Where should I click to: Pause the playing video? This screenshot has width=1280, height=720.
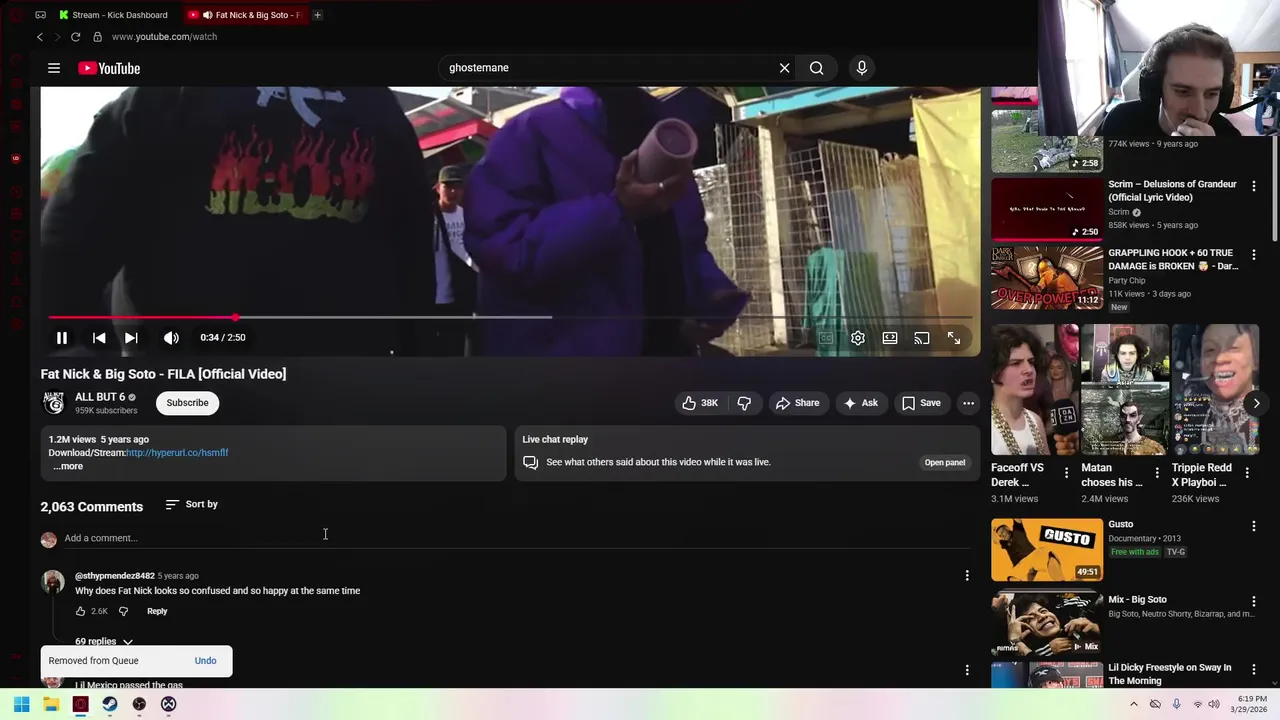[62, 338]
